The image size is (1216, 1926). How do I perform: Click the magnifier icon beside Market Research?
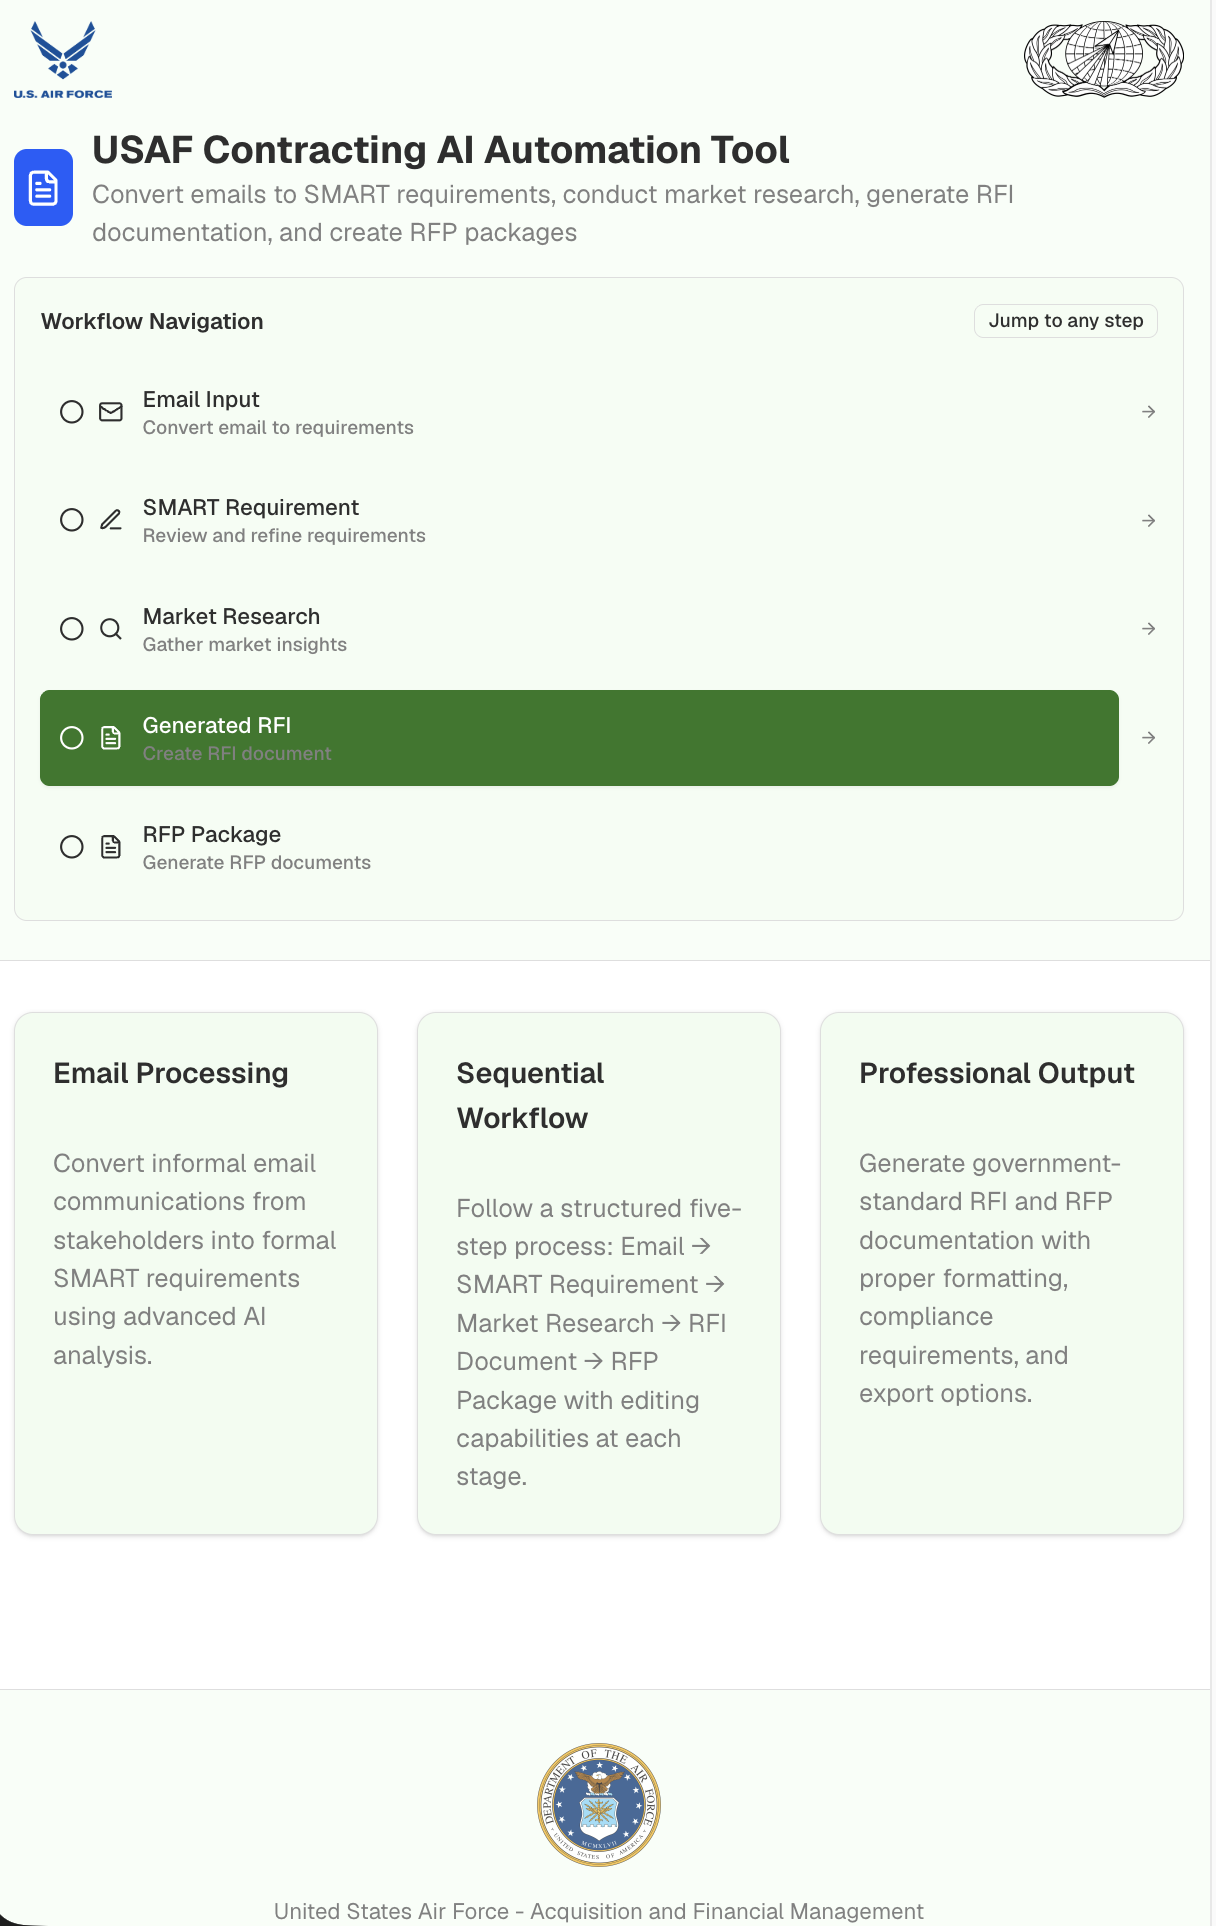click(x=111, y=629)
